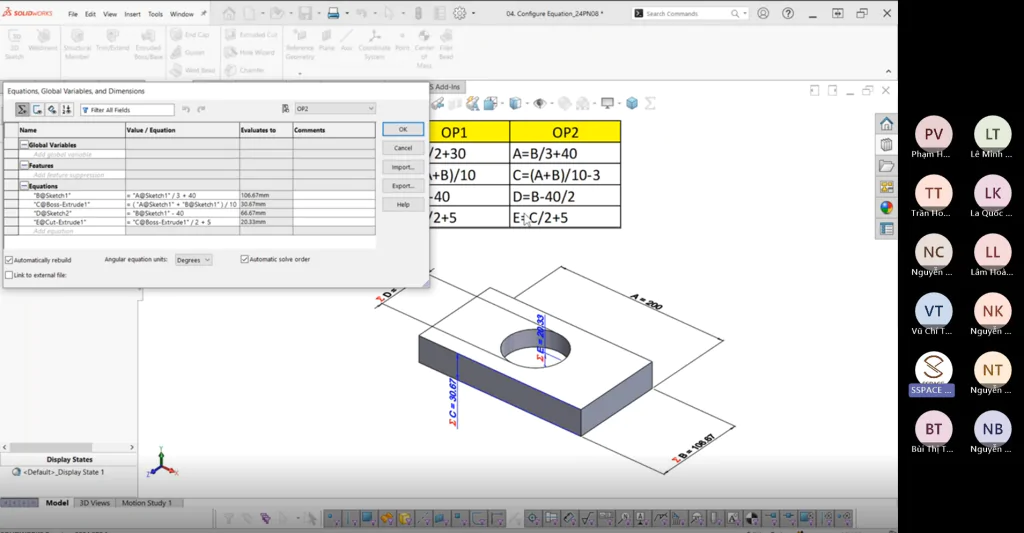
Task: Open Design Library in task pane
Action: pyautogui.click(x=886, y=144)
